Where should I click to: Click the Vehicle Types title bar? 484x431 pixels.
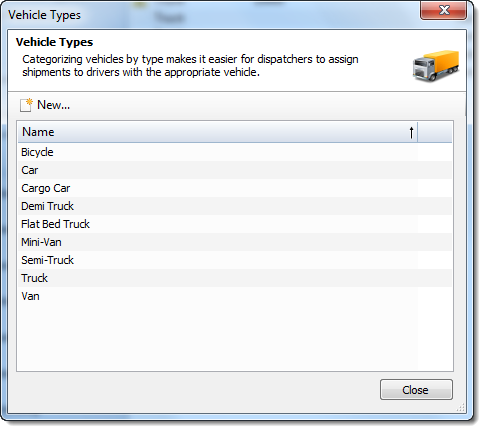(213, 15)
